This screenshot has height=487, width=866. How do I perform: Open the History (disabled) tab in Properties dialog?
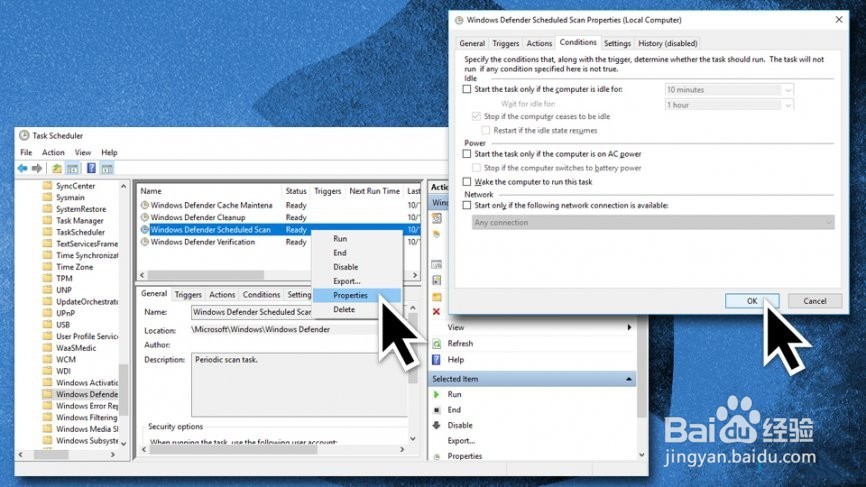pyautogui.click(x=668, y=43)
